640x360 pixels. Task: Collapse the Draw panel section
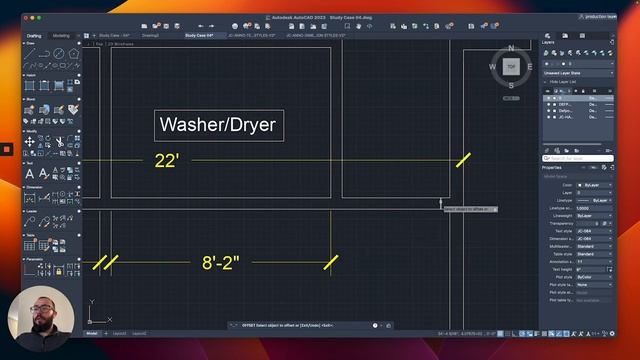(24, 43)
